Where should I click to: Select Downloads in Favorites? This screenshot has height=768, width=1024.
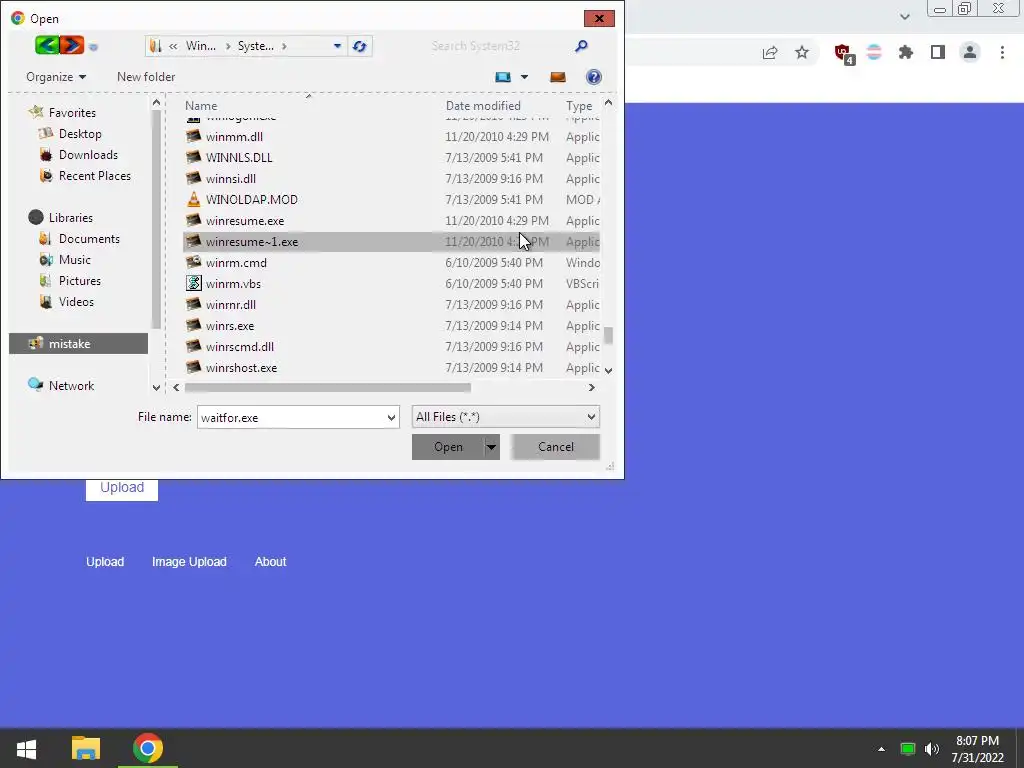(88, 155)
